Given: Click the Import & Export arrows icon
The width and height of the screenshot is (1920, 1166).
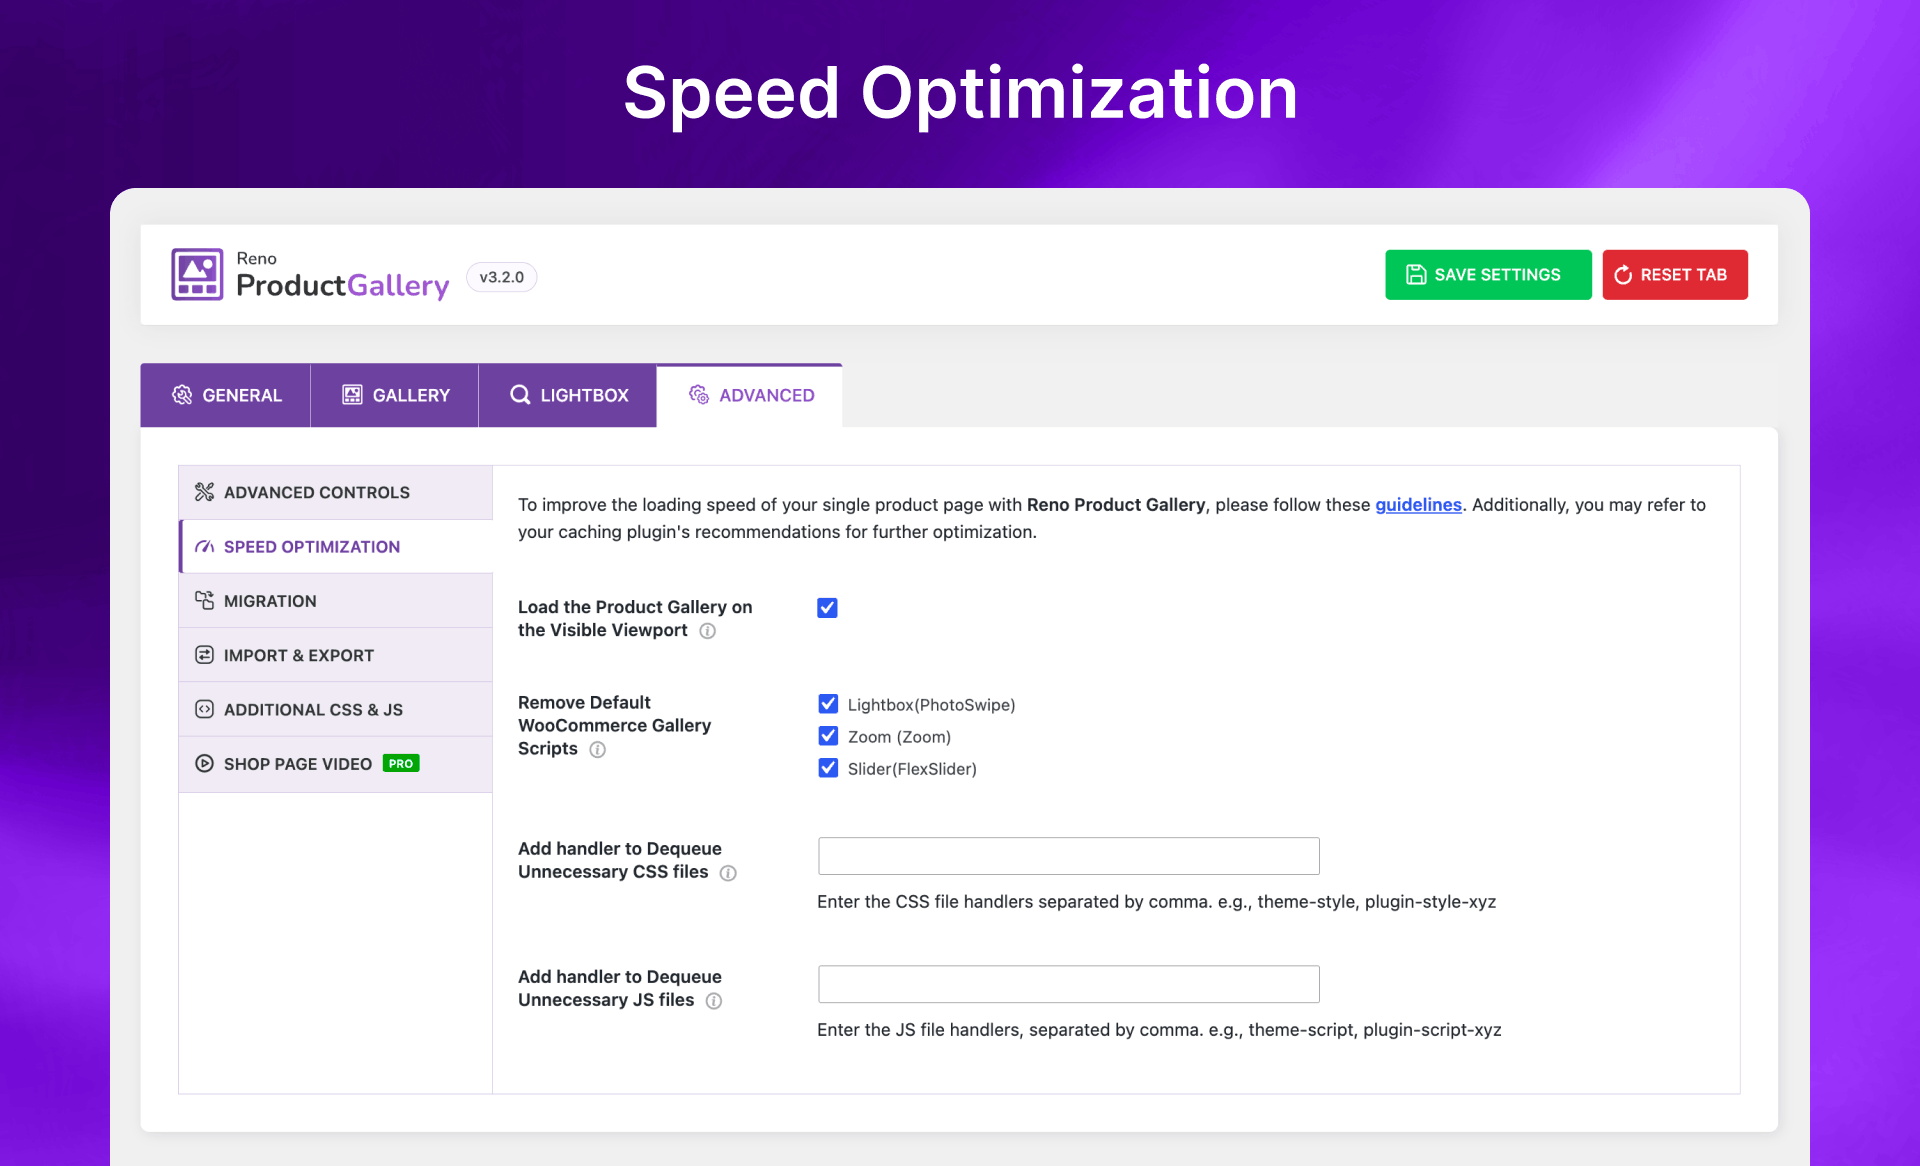Looking at the screenshot, I should coord(204,655).
